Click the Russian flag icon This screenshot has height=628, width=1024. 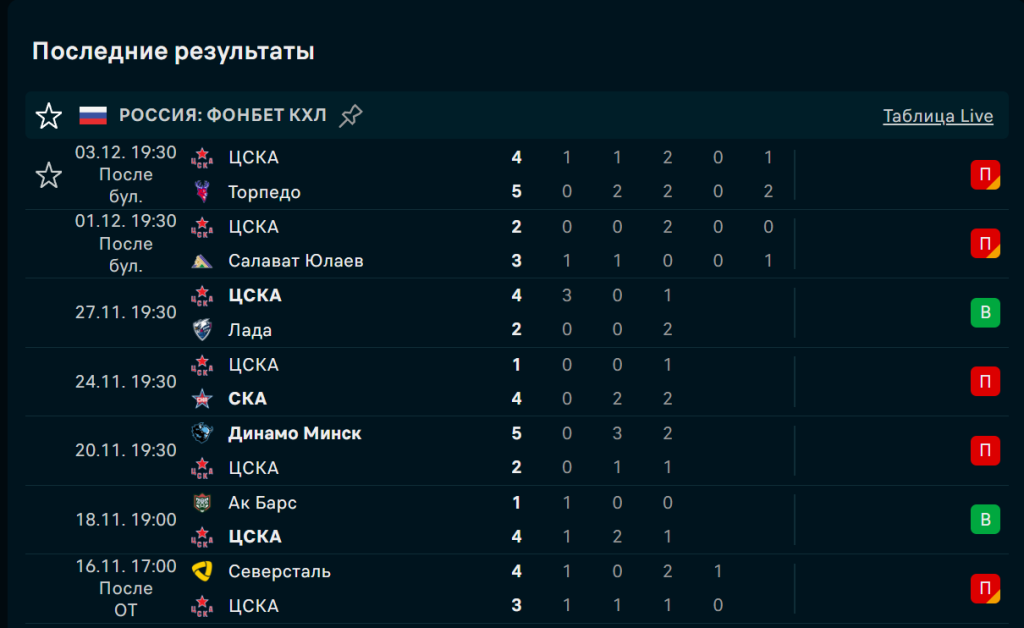pos(93,116)
